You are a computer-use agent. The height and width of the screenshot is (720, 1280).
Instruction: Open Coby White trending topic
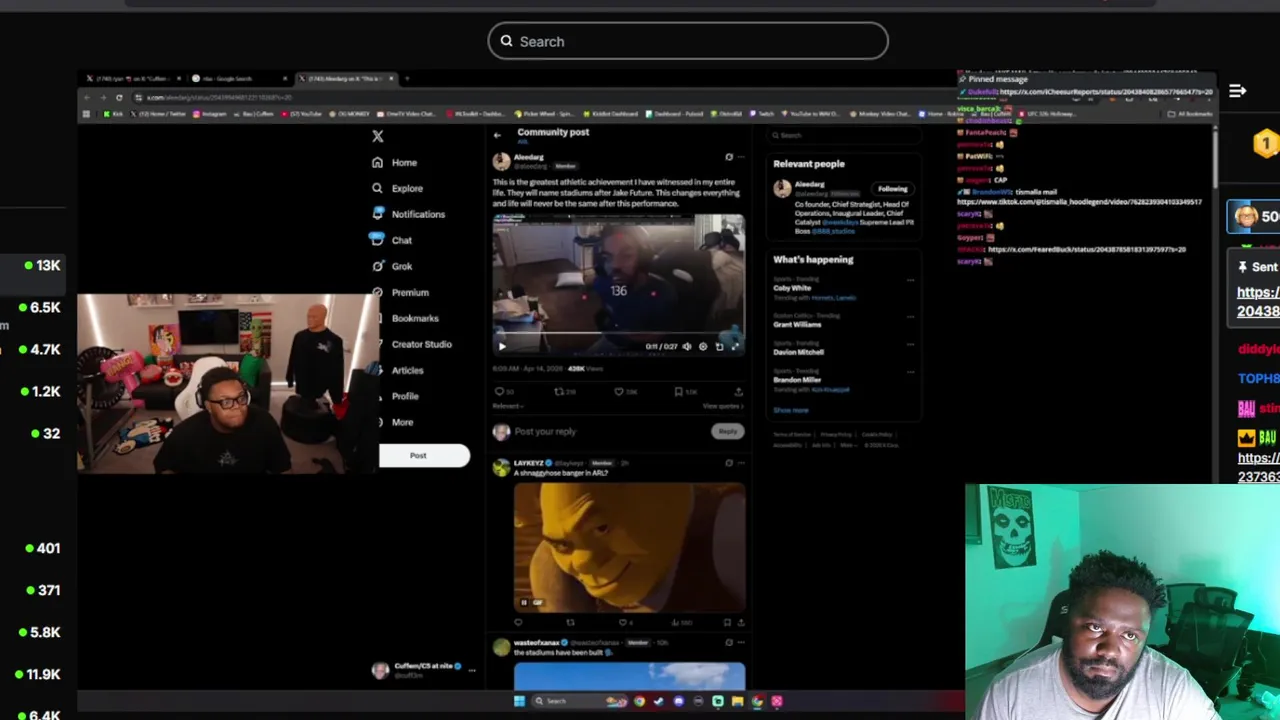pos(792,288)
